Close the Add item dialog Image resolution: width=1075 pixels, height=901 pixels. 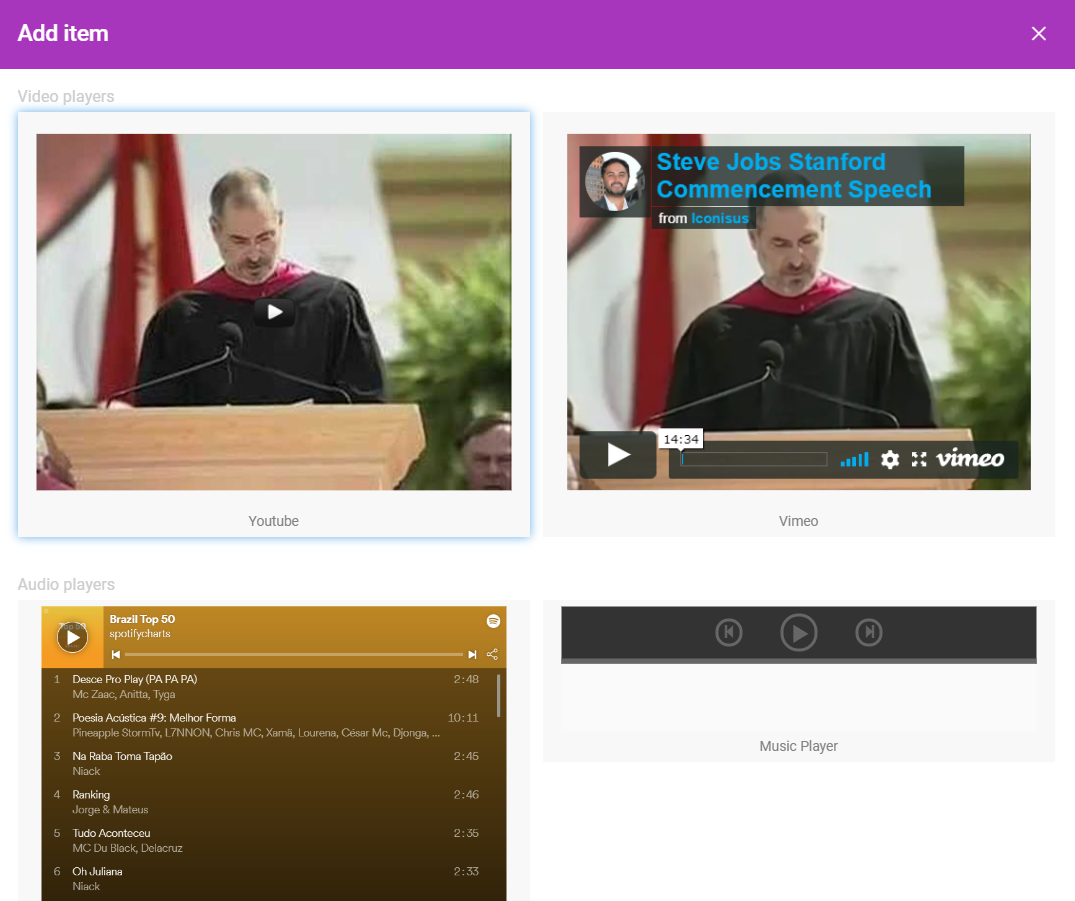coord(1038,34)
